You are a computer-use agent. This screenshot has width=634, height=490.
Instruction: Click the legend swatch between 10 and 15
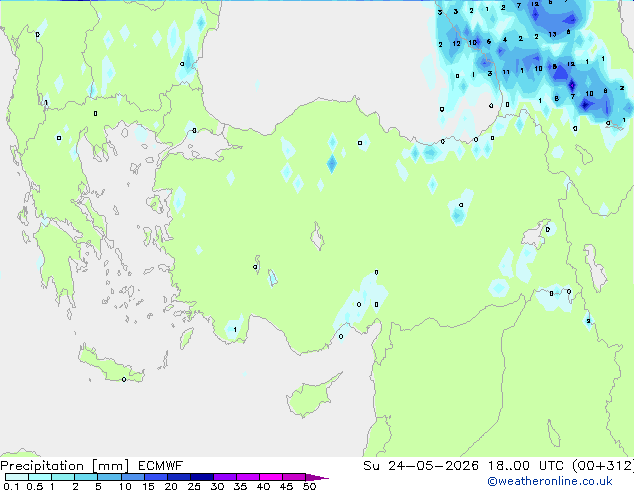[133, 477]
